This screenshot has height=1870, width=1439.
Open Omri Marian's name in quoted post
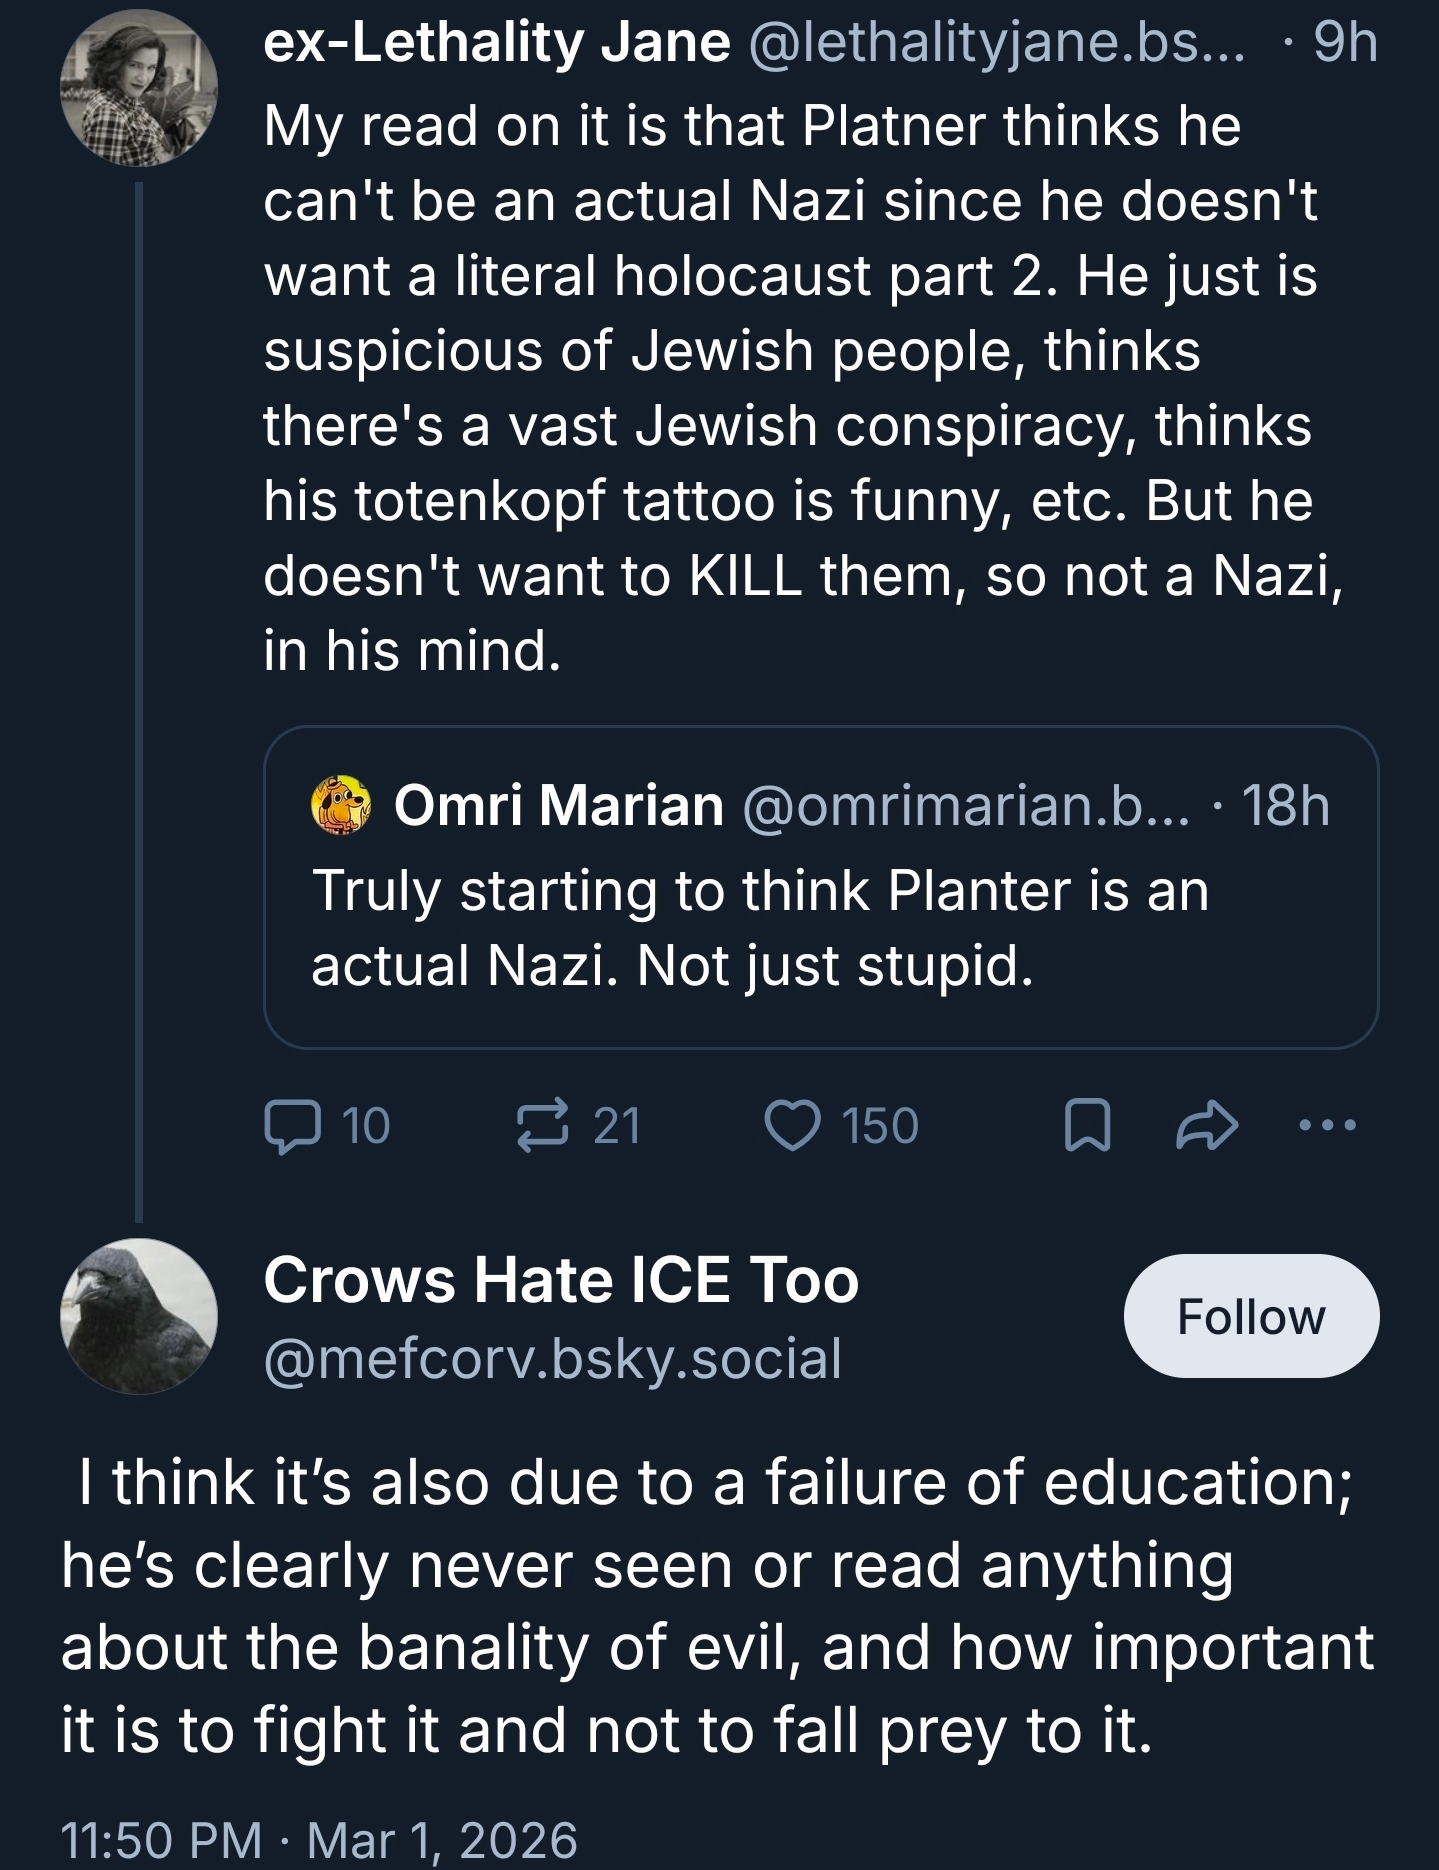558,806
